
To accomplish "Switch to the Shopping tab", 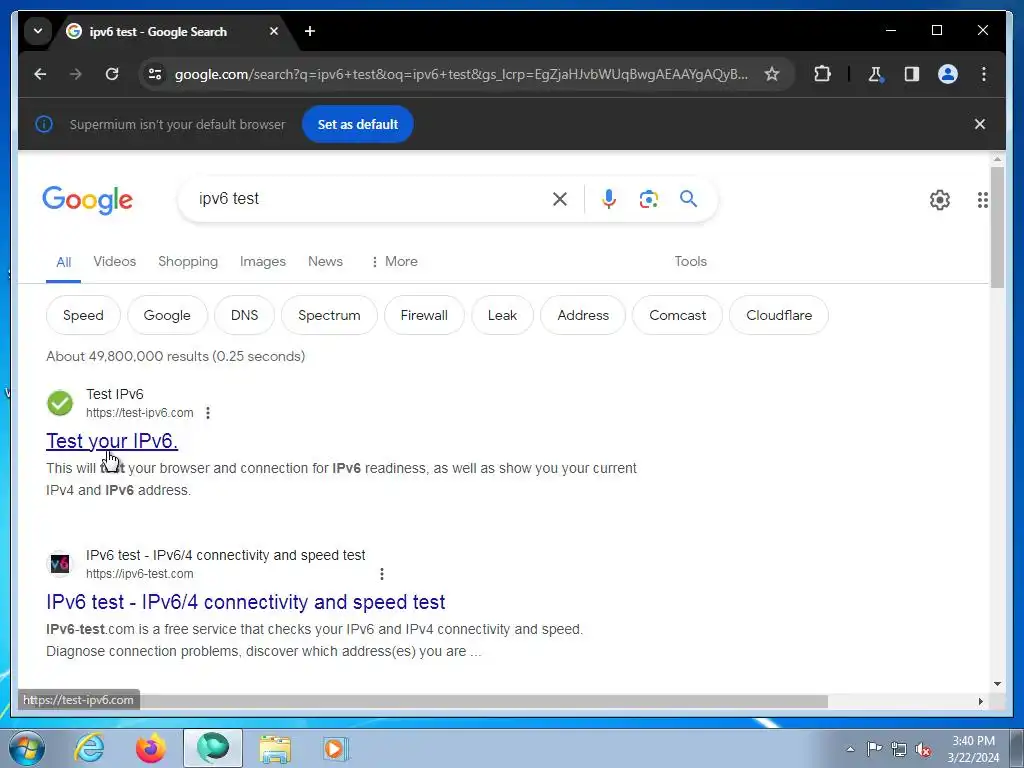I will tap(188, 261).
